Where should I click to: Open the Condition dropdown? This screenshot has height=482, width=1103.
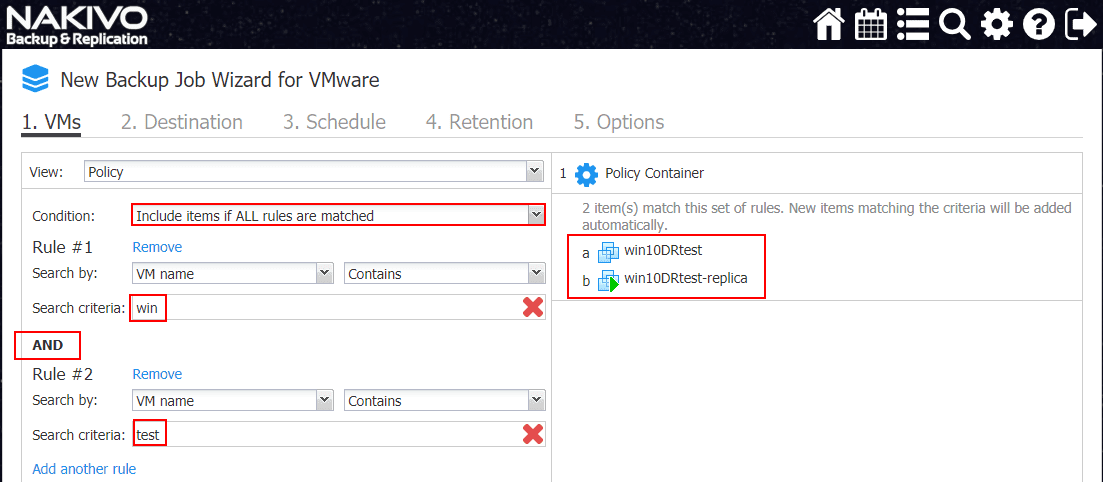point(338,215)
